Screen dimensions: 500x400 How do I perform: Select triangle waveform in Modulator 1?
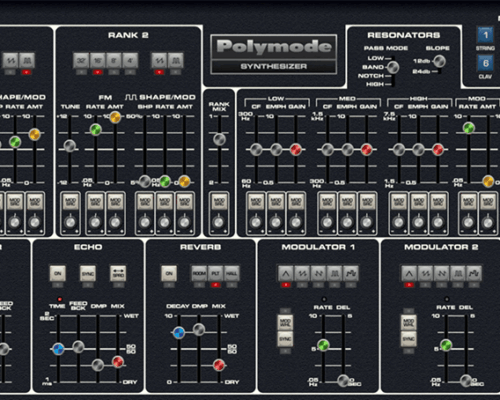tap(286, 274)
